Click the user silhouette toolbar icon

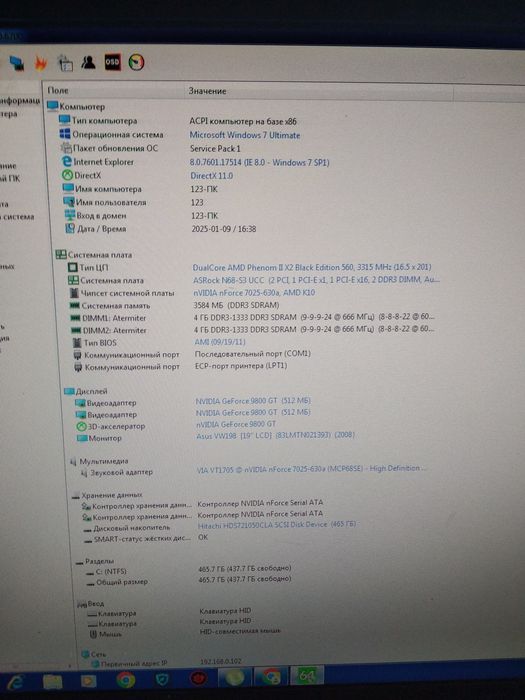(88, 62)
